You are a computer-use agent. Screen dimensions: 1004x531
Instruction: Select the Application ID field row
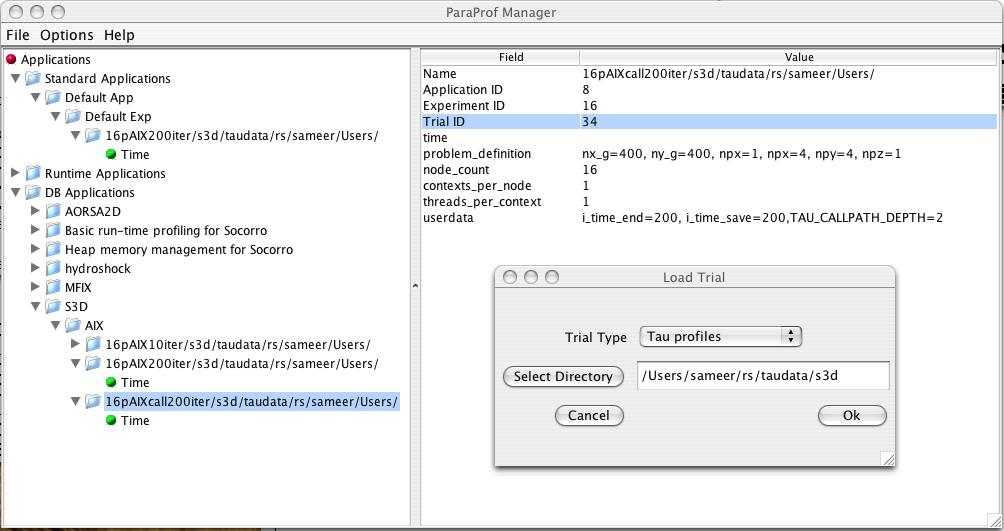[x=709, y=90]
